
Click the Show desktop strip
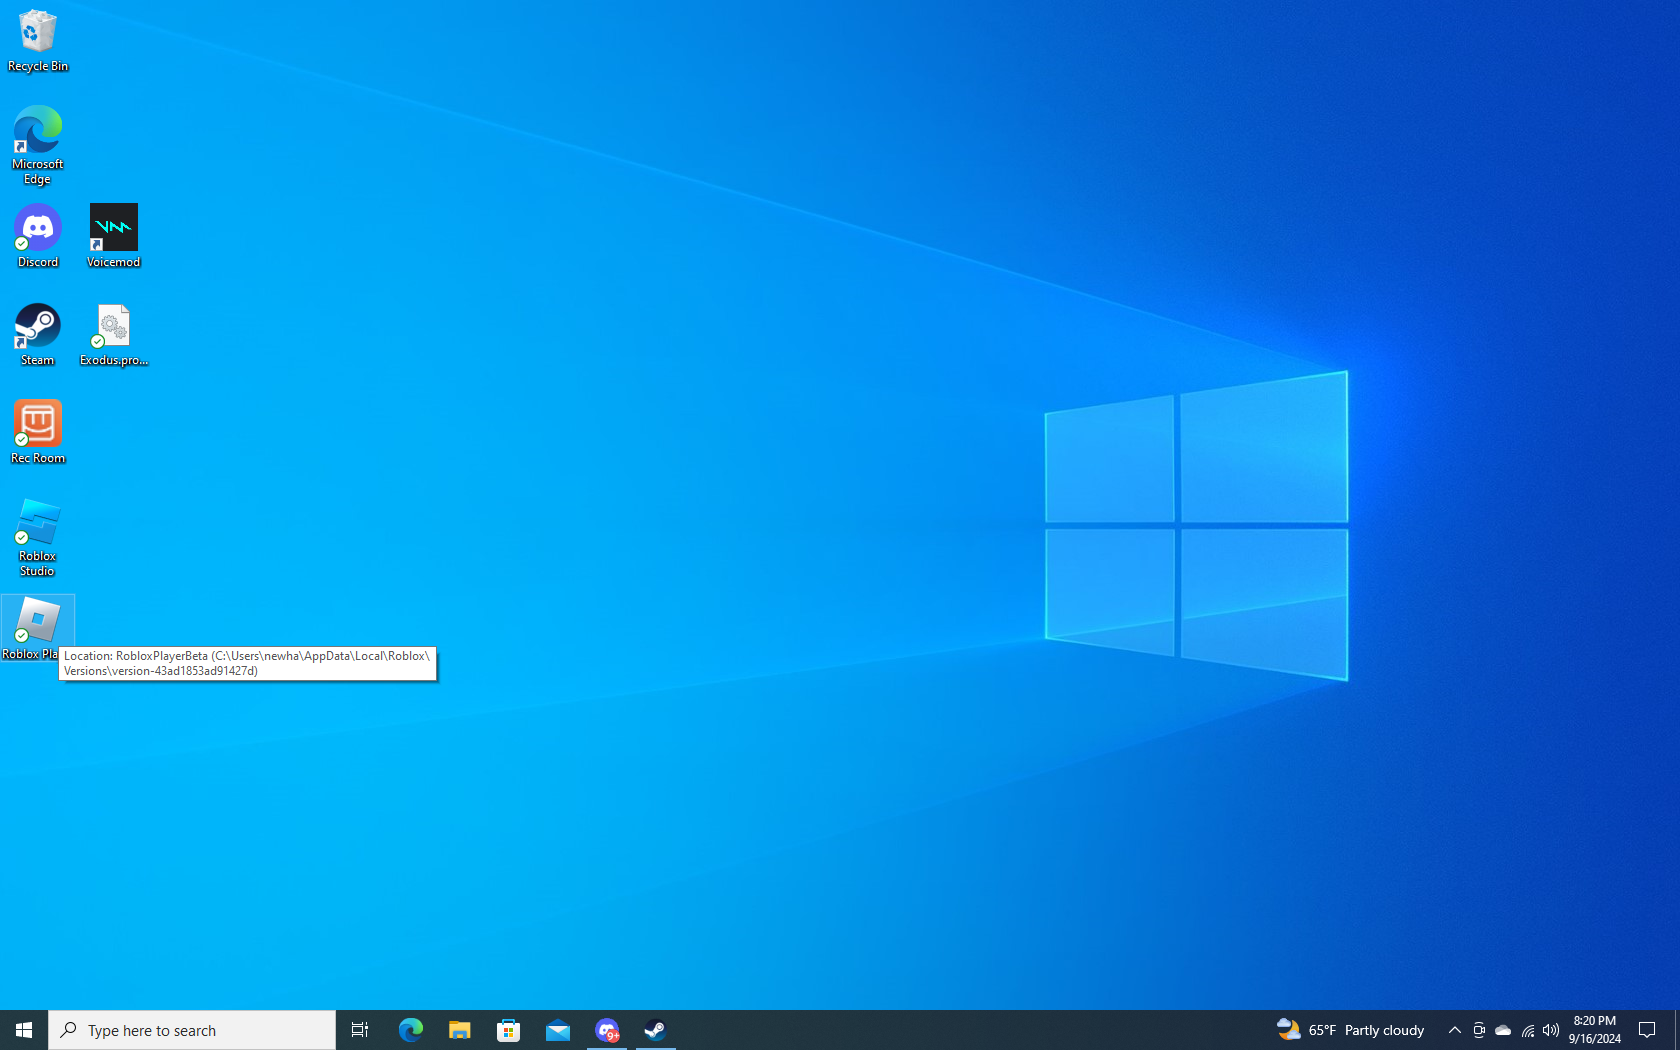1677,1030
